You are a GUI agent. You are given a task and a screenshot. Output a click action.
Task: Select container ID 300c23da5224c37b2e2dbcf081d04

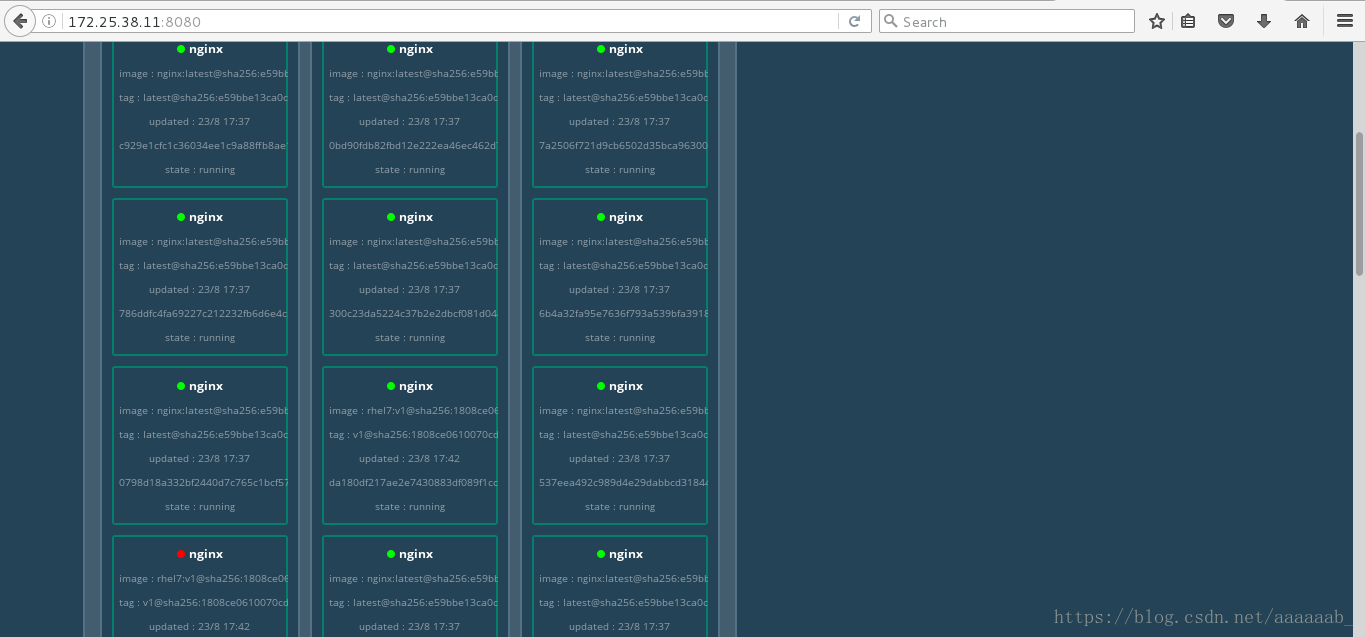click(x=413, y=314)
